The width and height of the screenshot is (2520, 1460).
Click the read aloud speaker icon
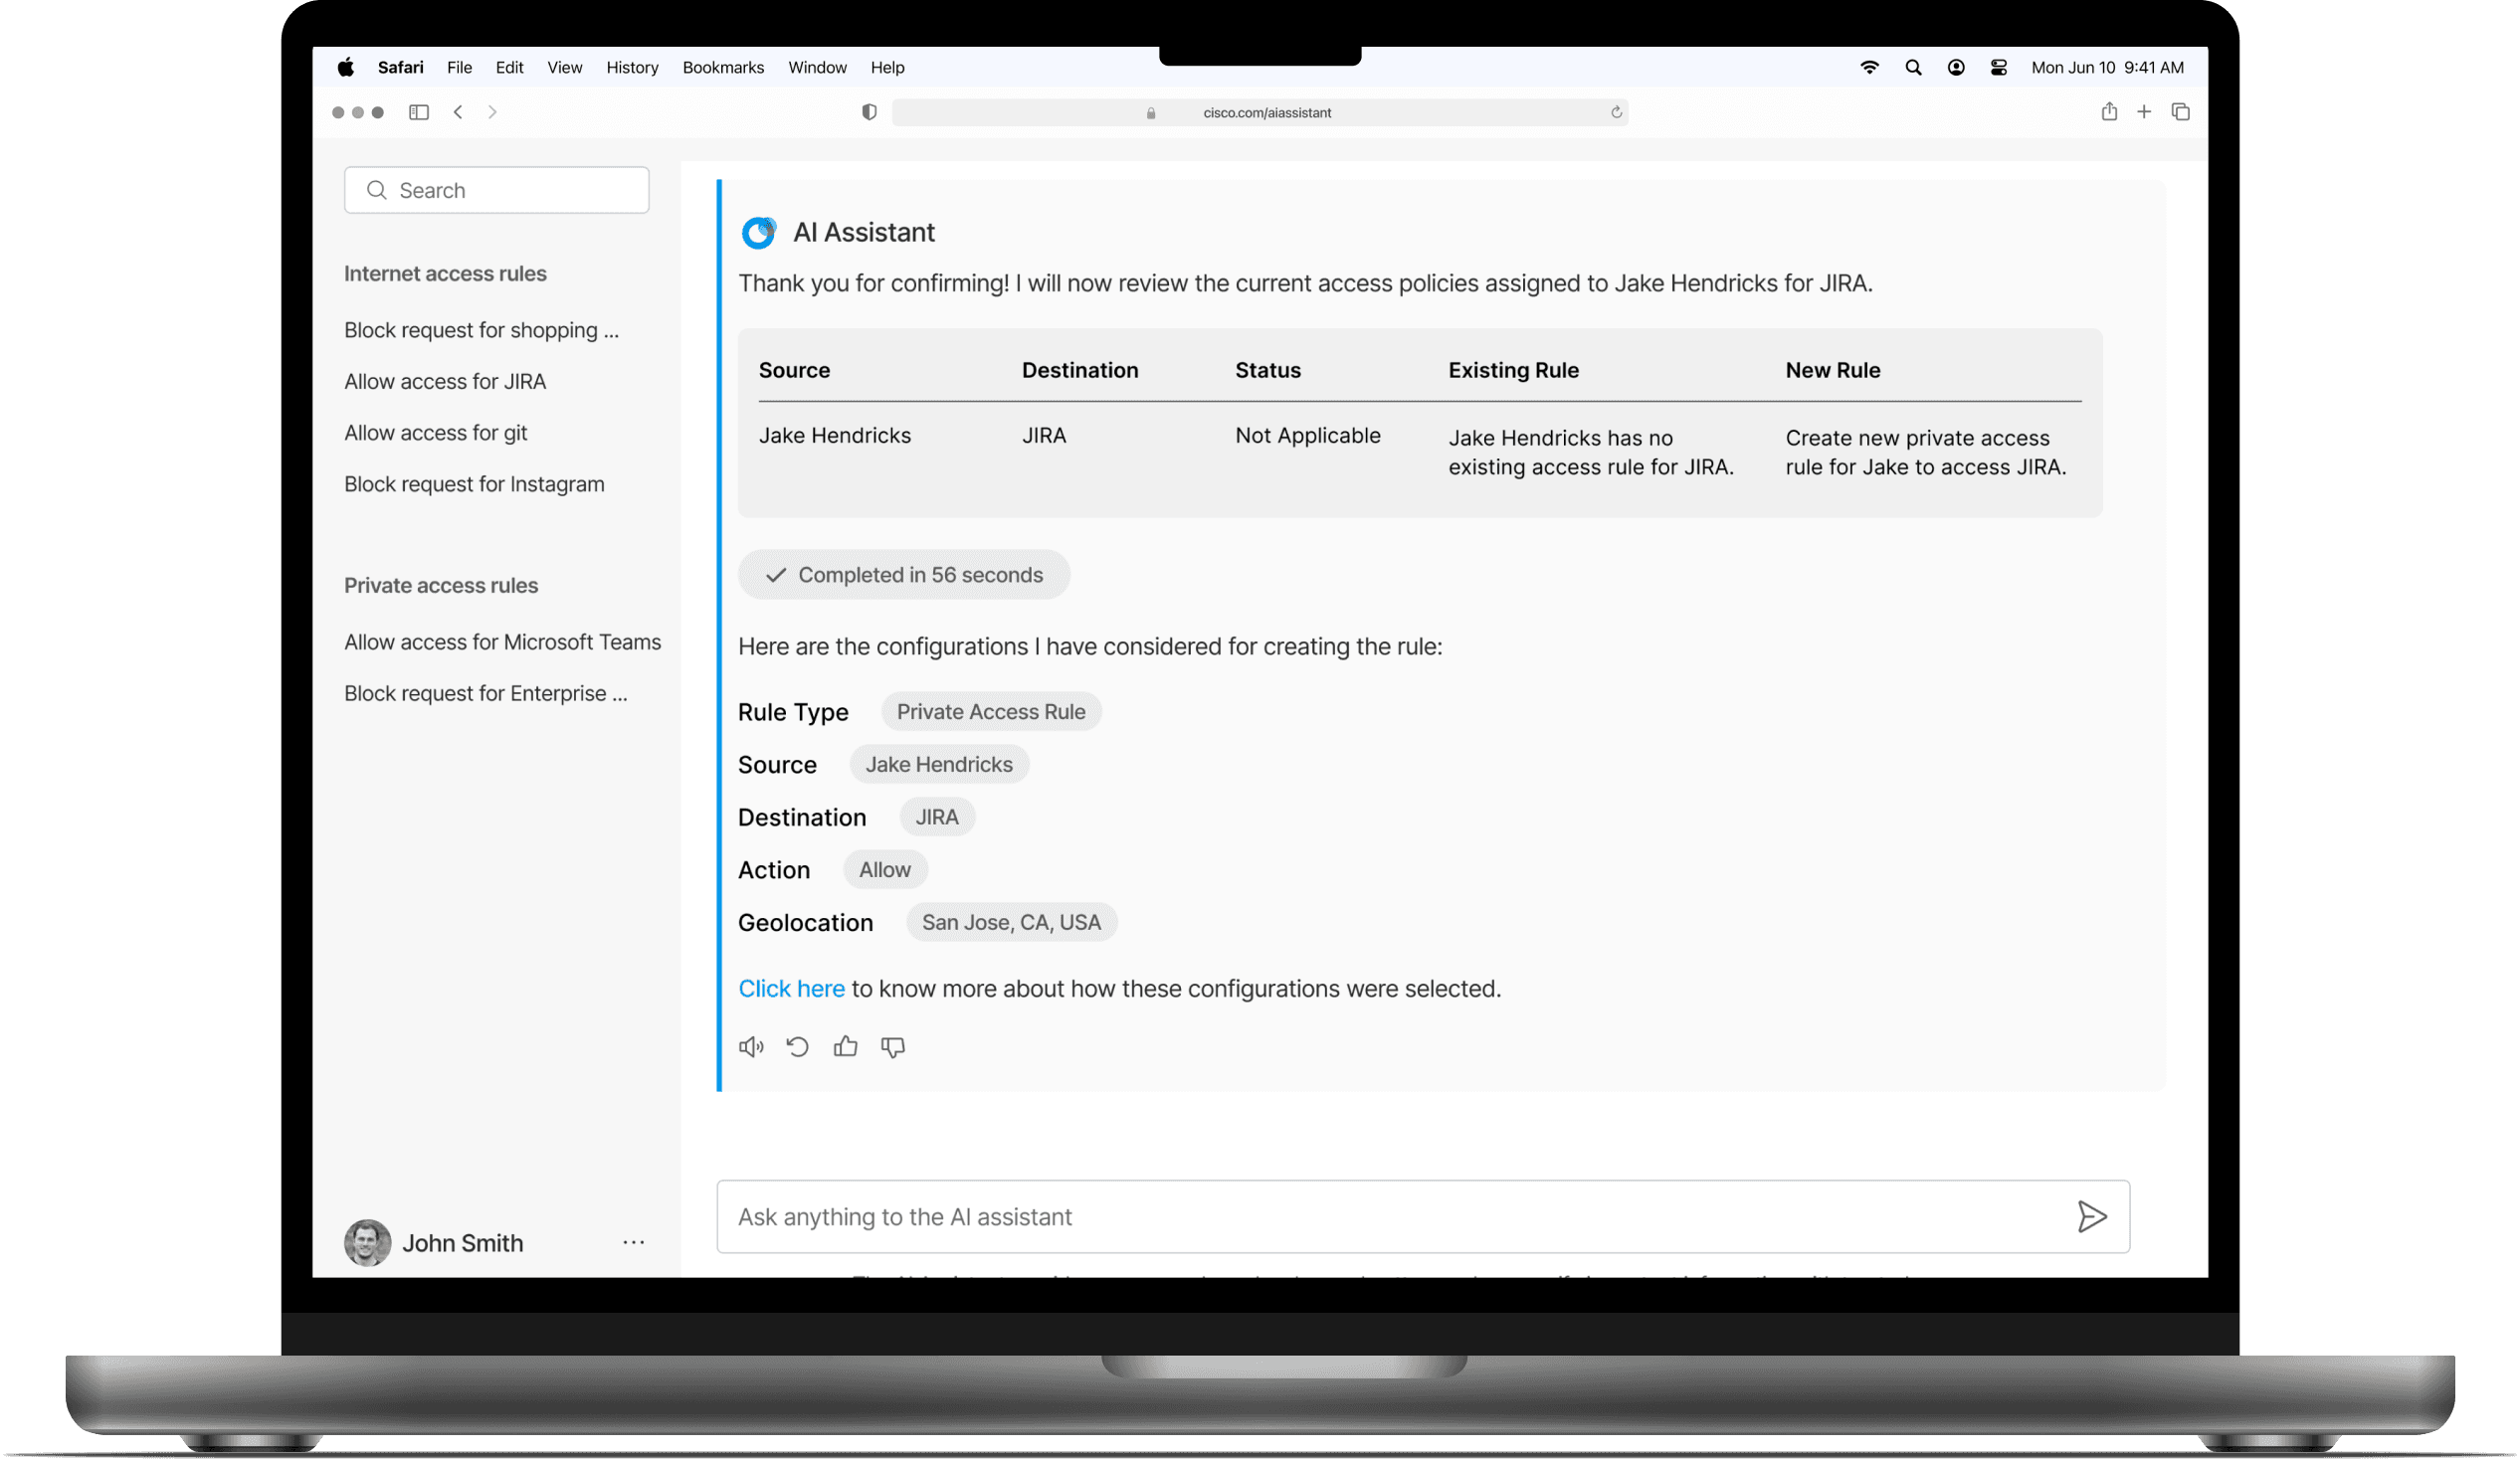pos(751,1047)
